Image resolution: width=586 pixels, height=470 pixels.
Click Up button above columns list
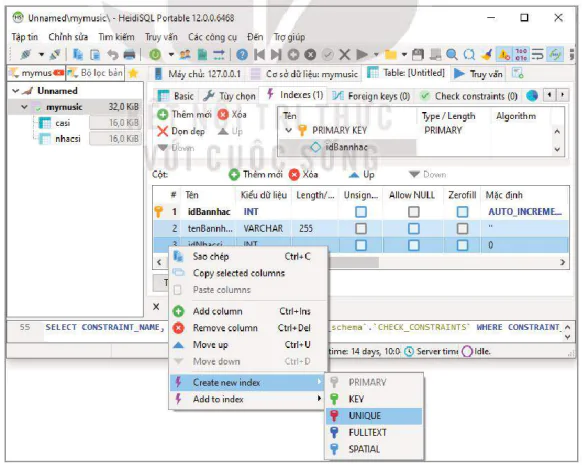(361, 174)
